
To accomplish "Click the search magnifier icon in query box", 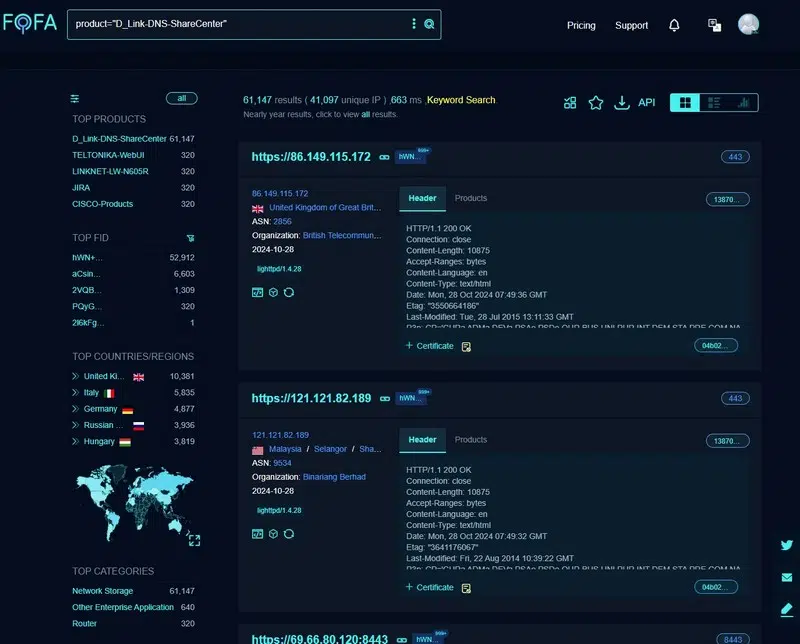I will point(429,24).
